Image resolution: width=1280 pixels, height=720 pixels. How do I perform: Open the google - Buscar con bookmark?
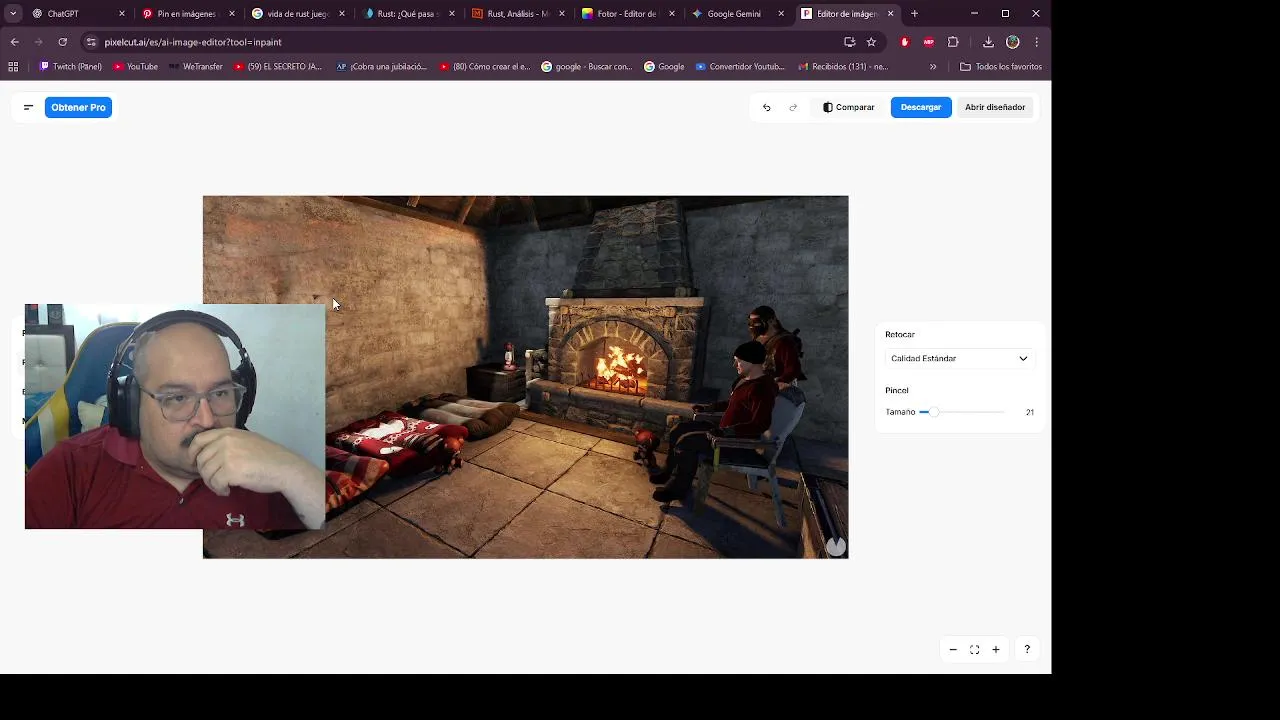coord(587,67)
